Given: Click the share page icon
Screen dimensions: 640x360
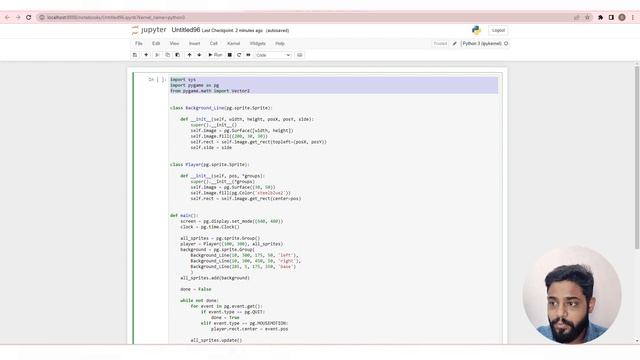Looking at the screenshot, I should (576, 17).
